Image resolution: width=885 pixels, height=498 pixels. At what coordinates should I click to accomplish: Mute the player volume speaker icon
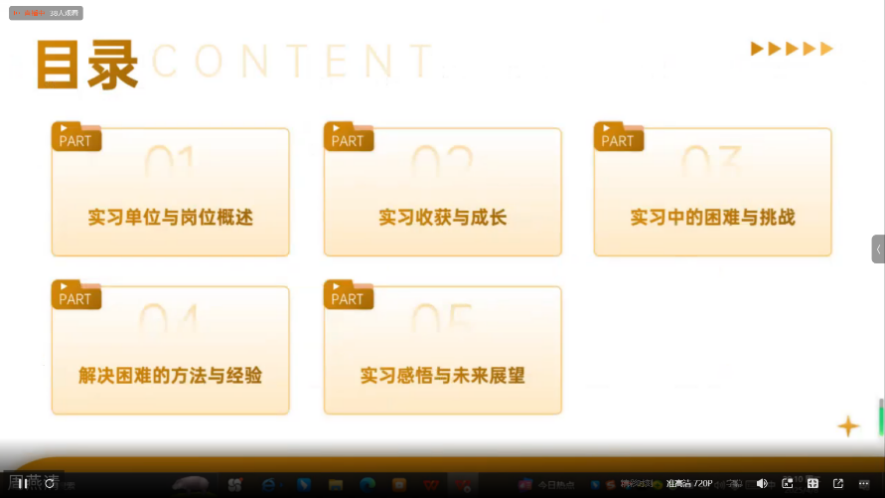pyautogui.click(x=762, y=483)
